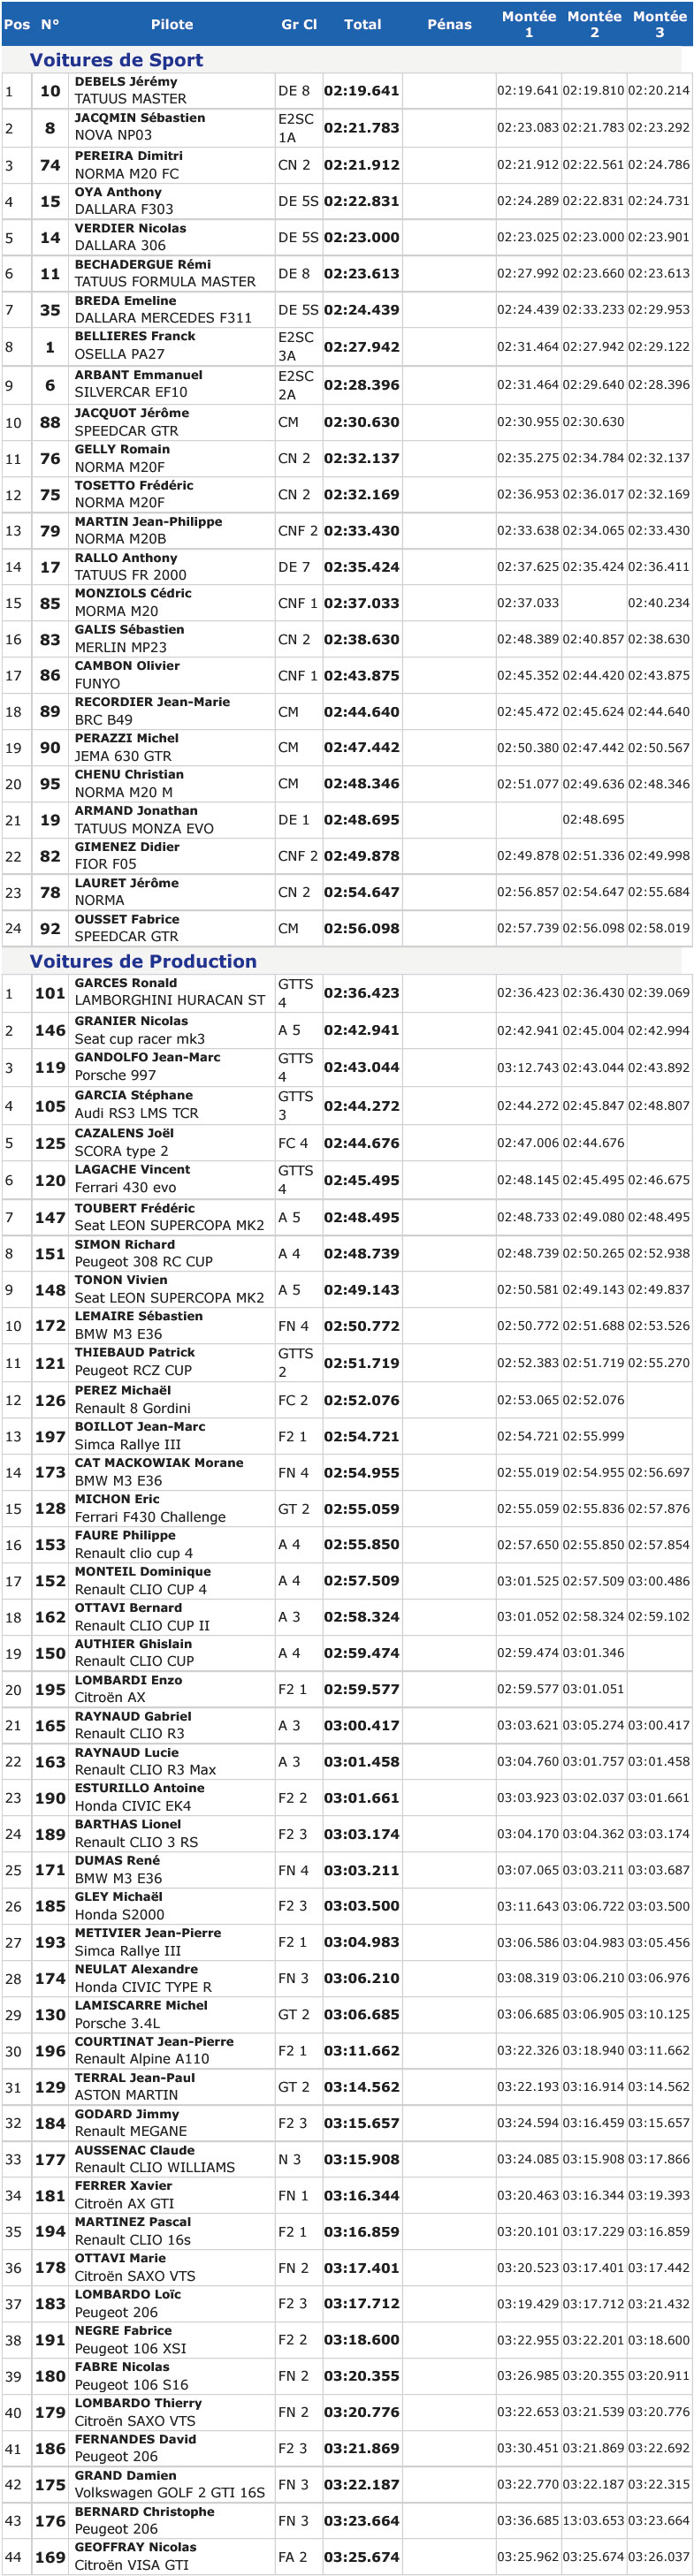Click the 'Montée 1' column header

click(529, 24)
